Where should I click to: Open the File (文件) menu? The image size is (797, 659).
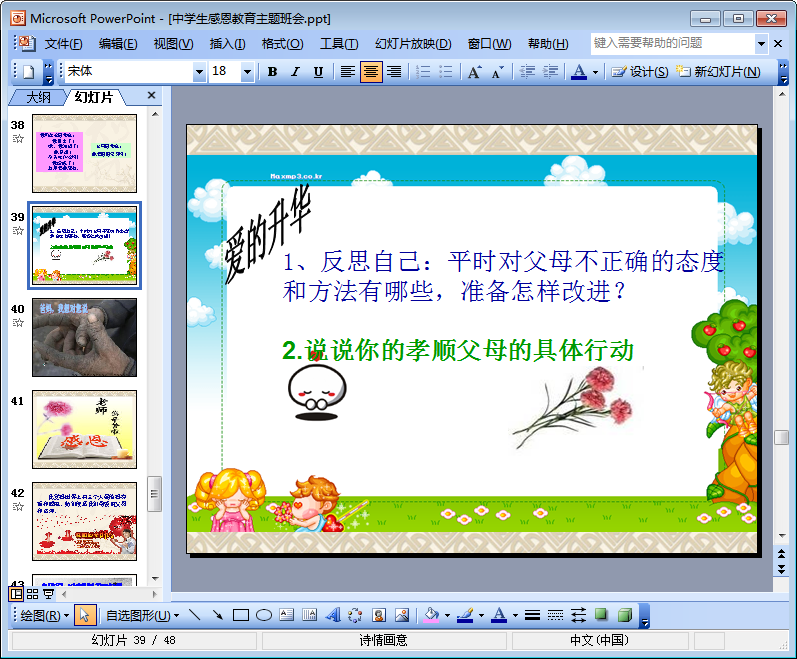(x=63, y=44)
